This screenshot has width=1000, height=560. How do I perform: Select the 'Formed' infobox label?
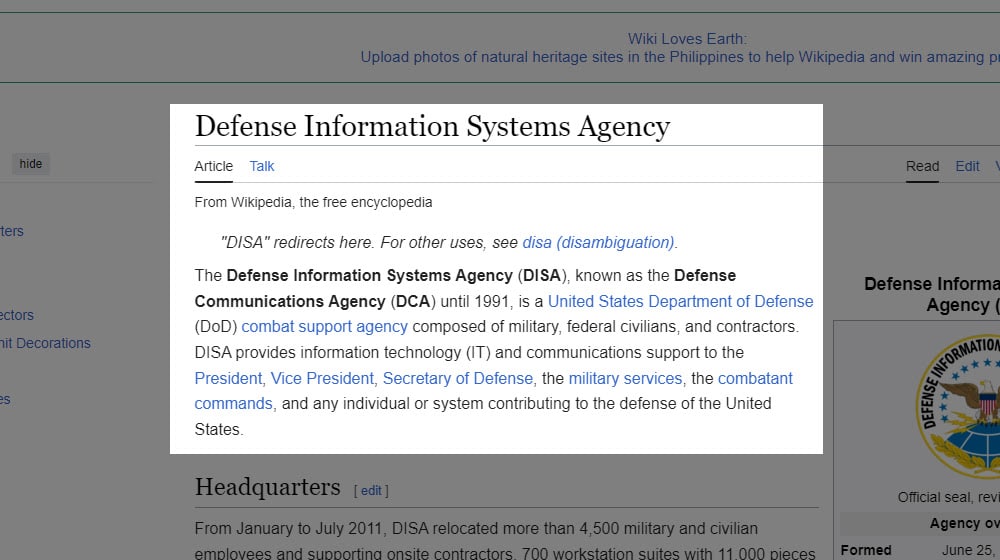click(865, 550)
